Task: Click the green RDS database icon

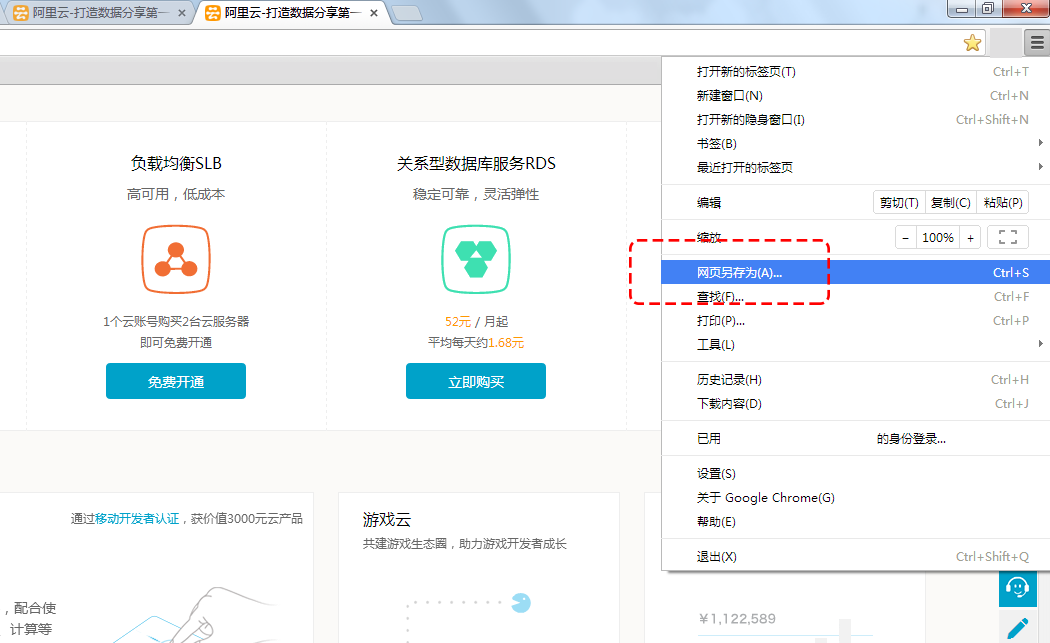Action: [476, 259]
